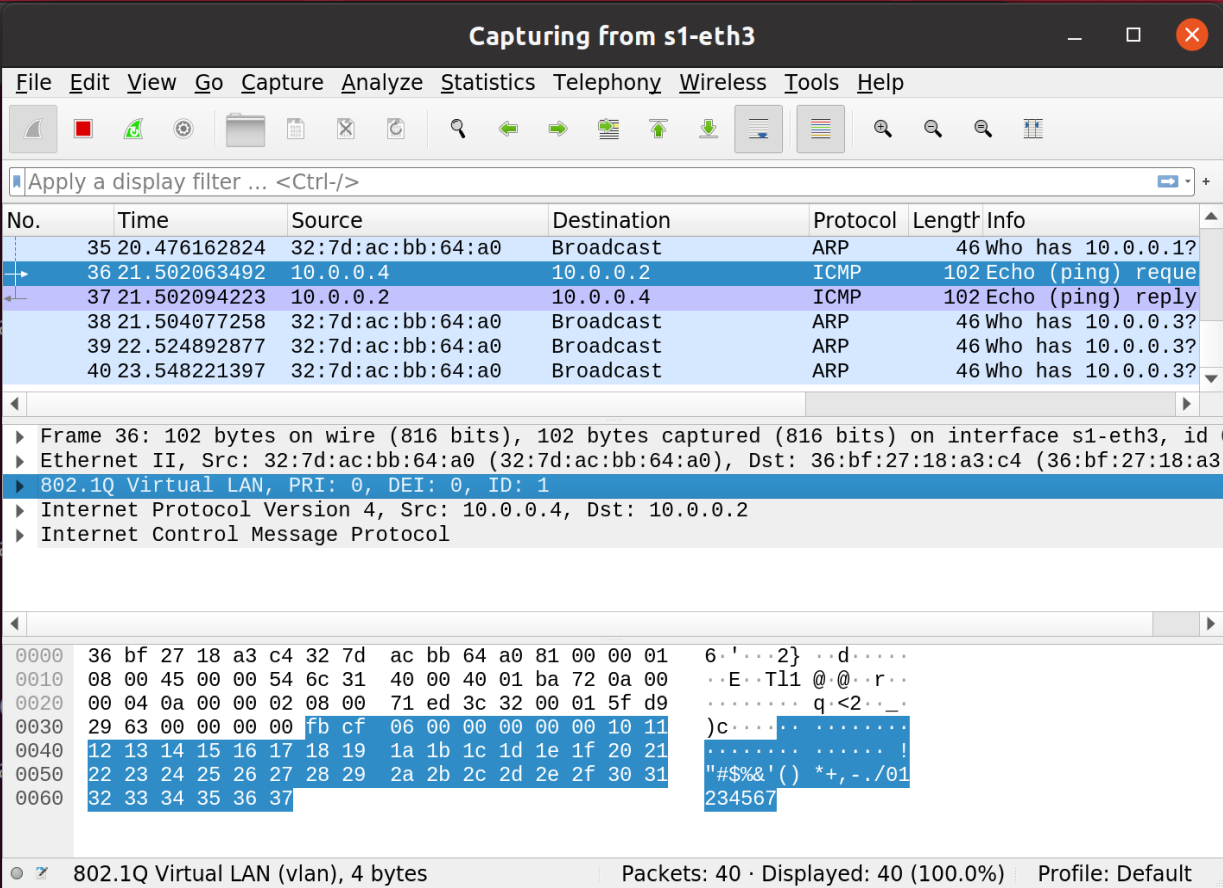Jump to the last packet
Viewport: 1223px width, 888px height.
pyautogui.click(x=708, y=129)
